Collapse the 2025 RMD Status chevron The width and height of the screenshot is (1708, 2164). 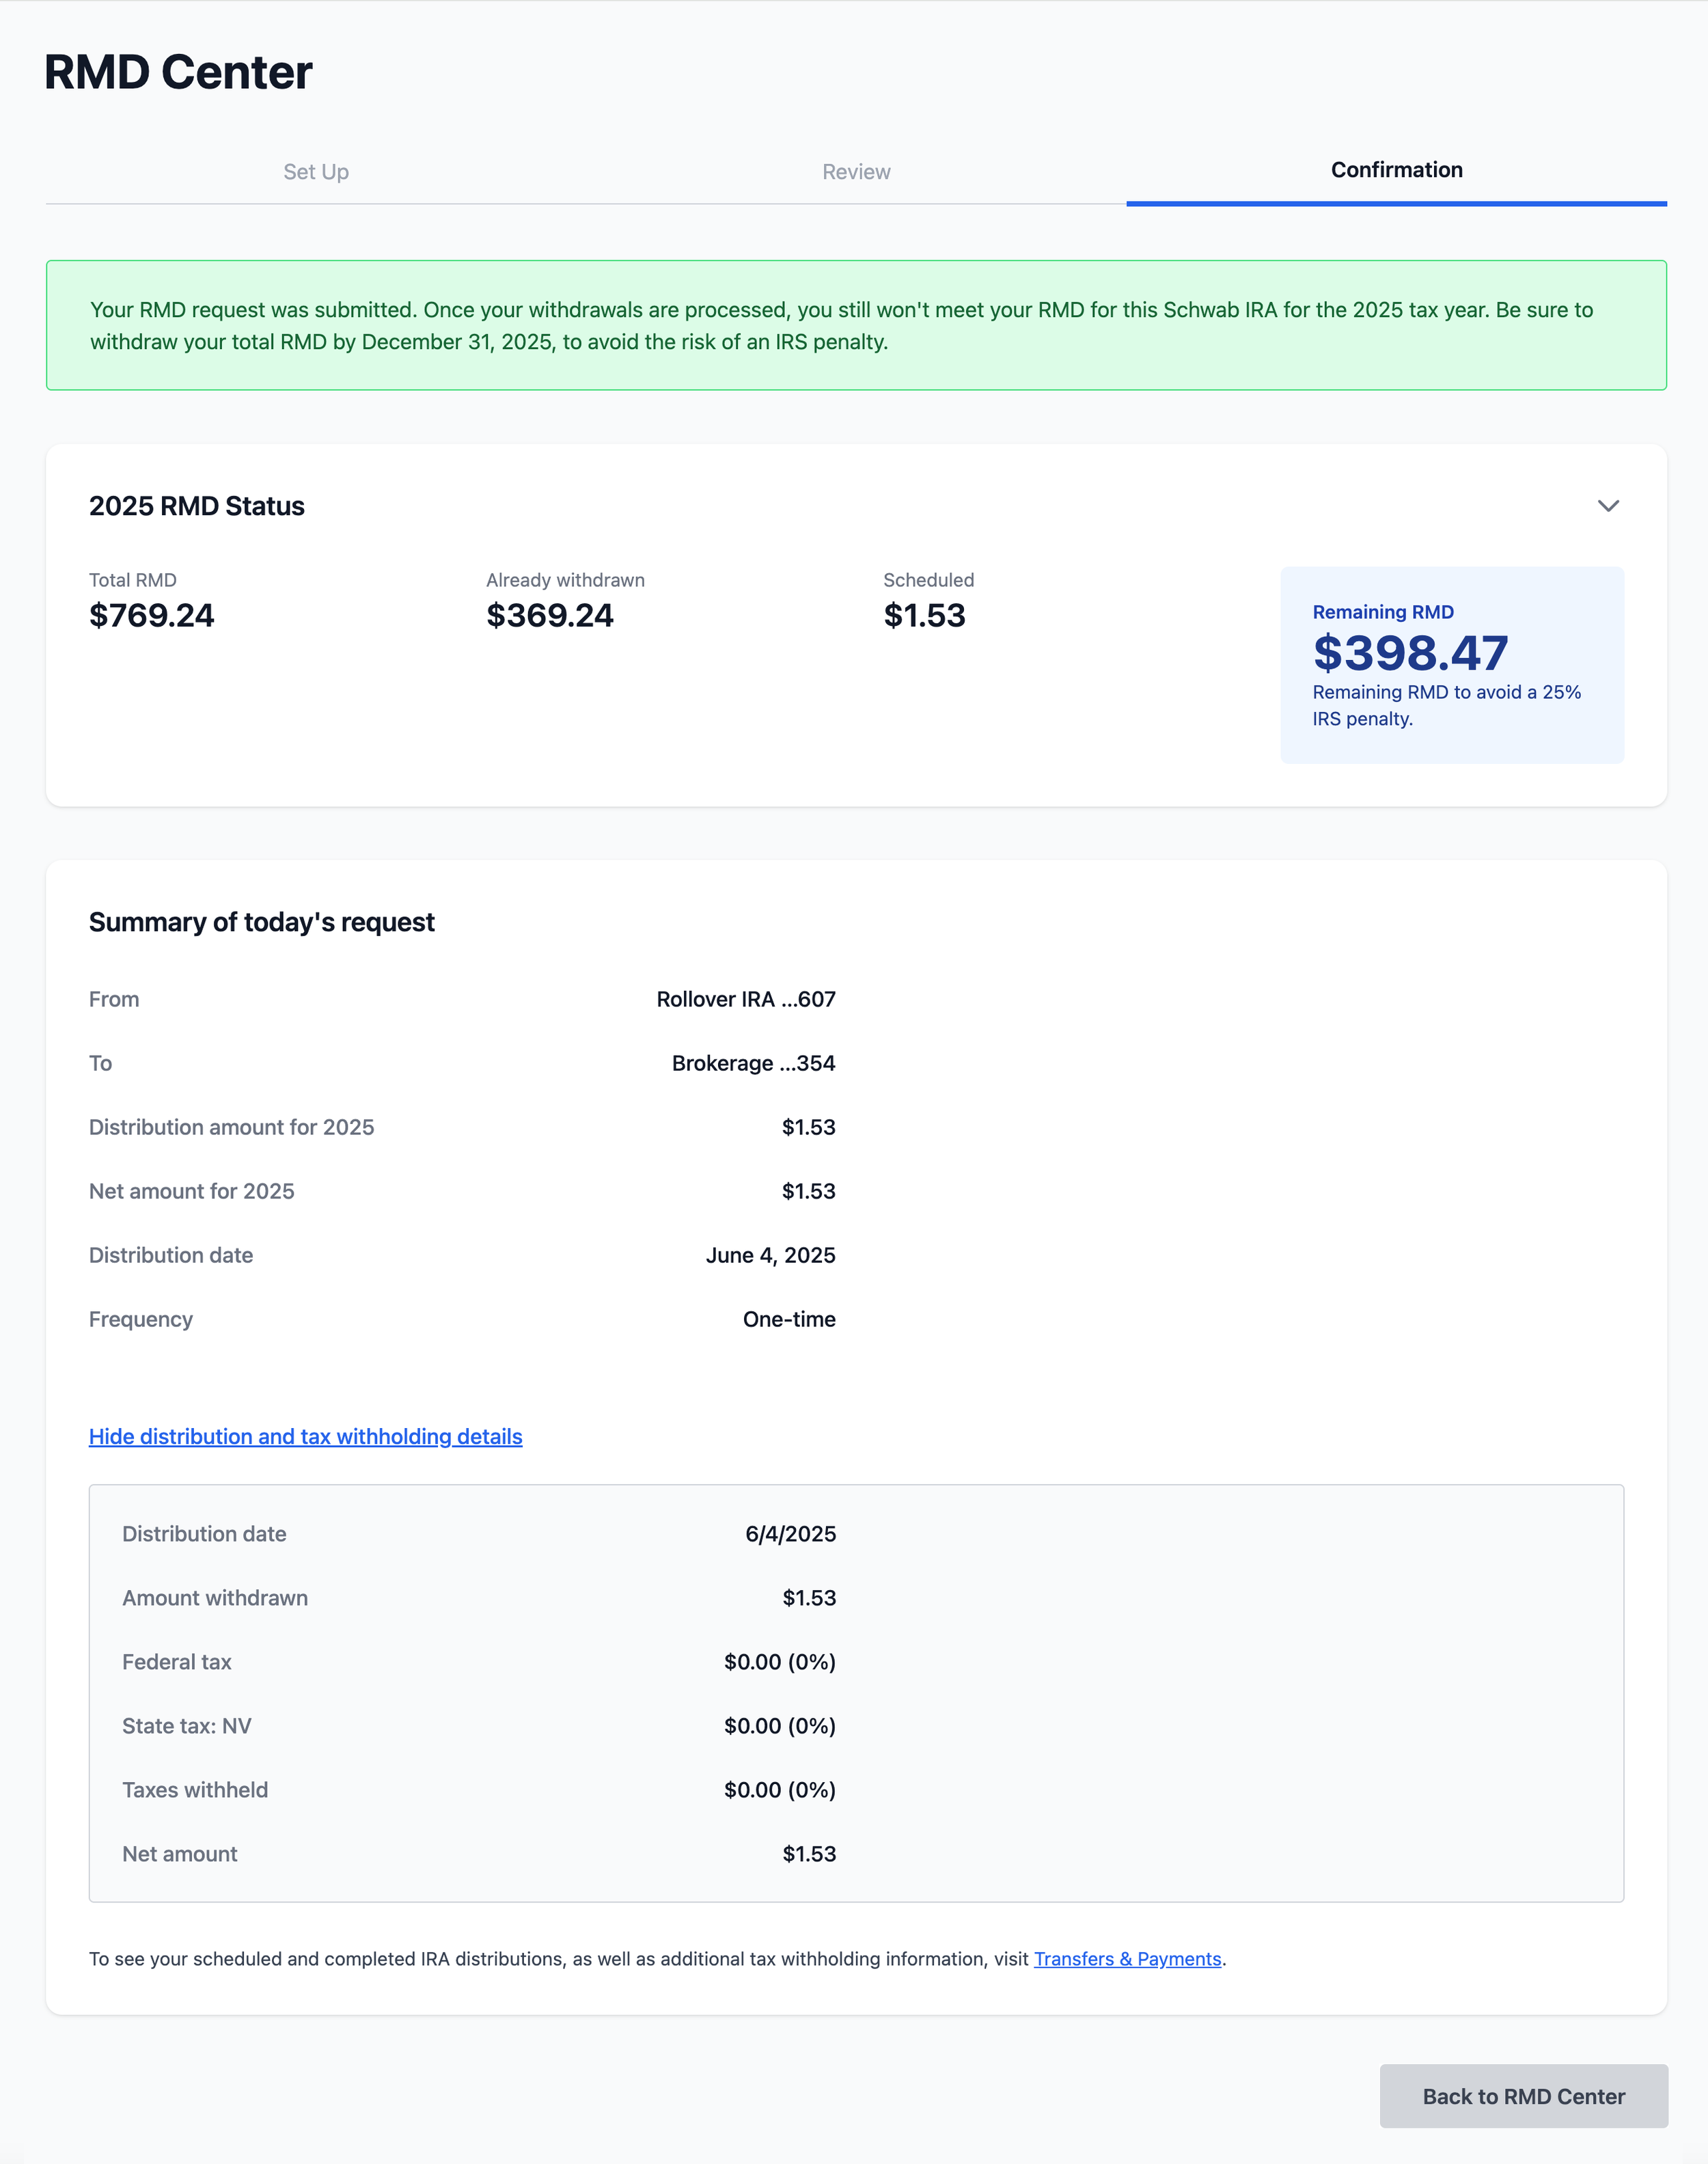coord(1607,506)
